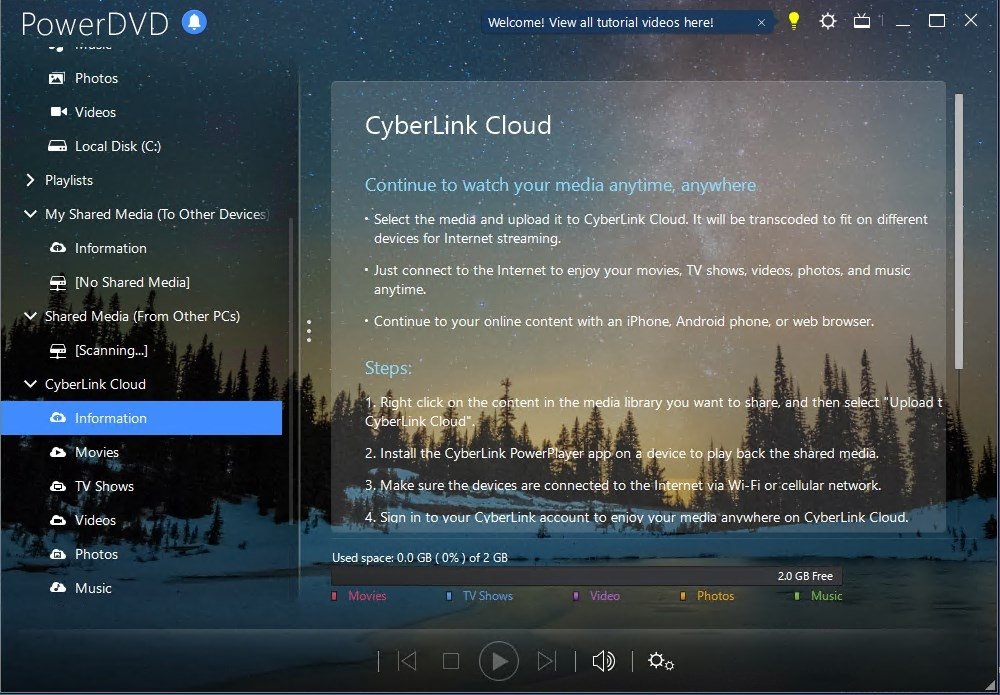This screenshot has height=695, width=1000.
Task: Expand the Playlists section
Action: [30, 180]
